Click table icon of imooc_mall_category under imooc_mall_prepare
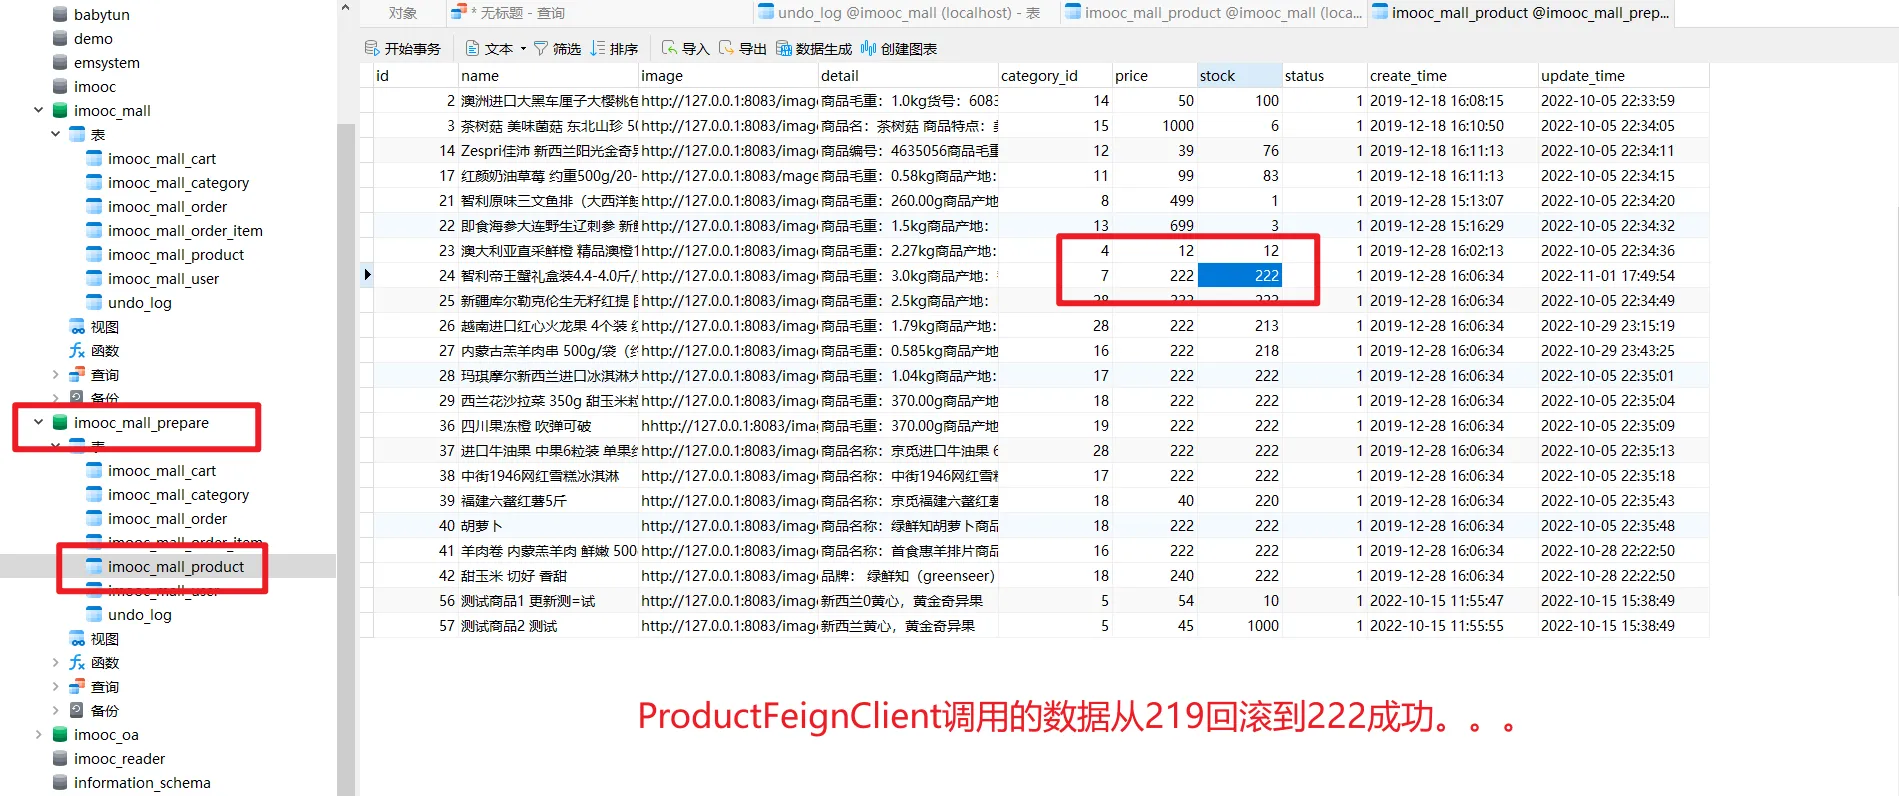 coord(94,494)
